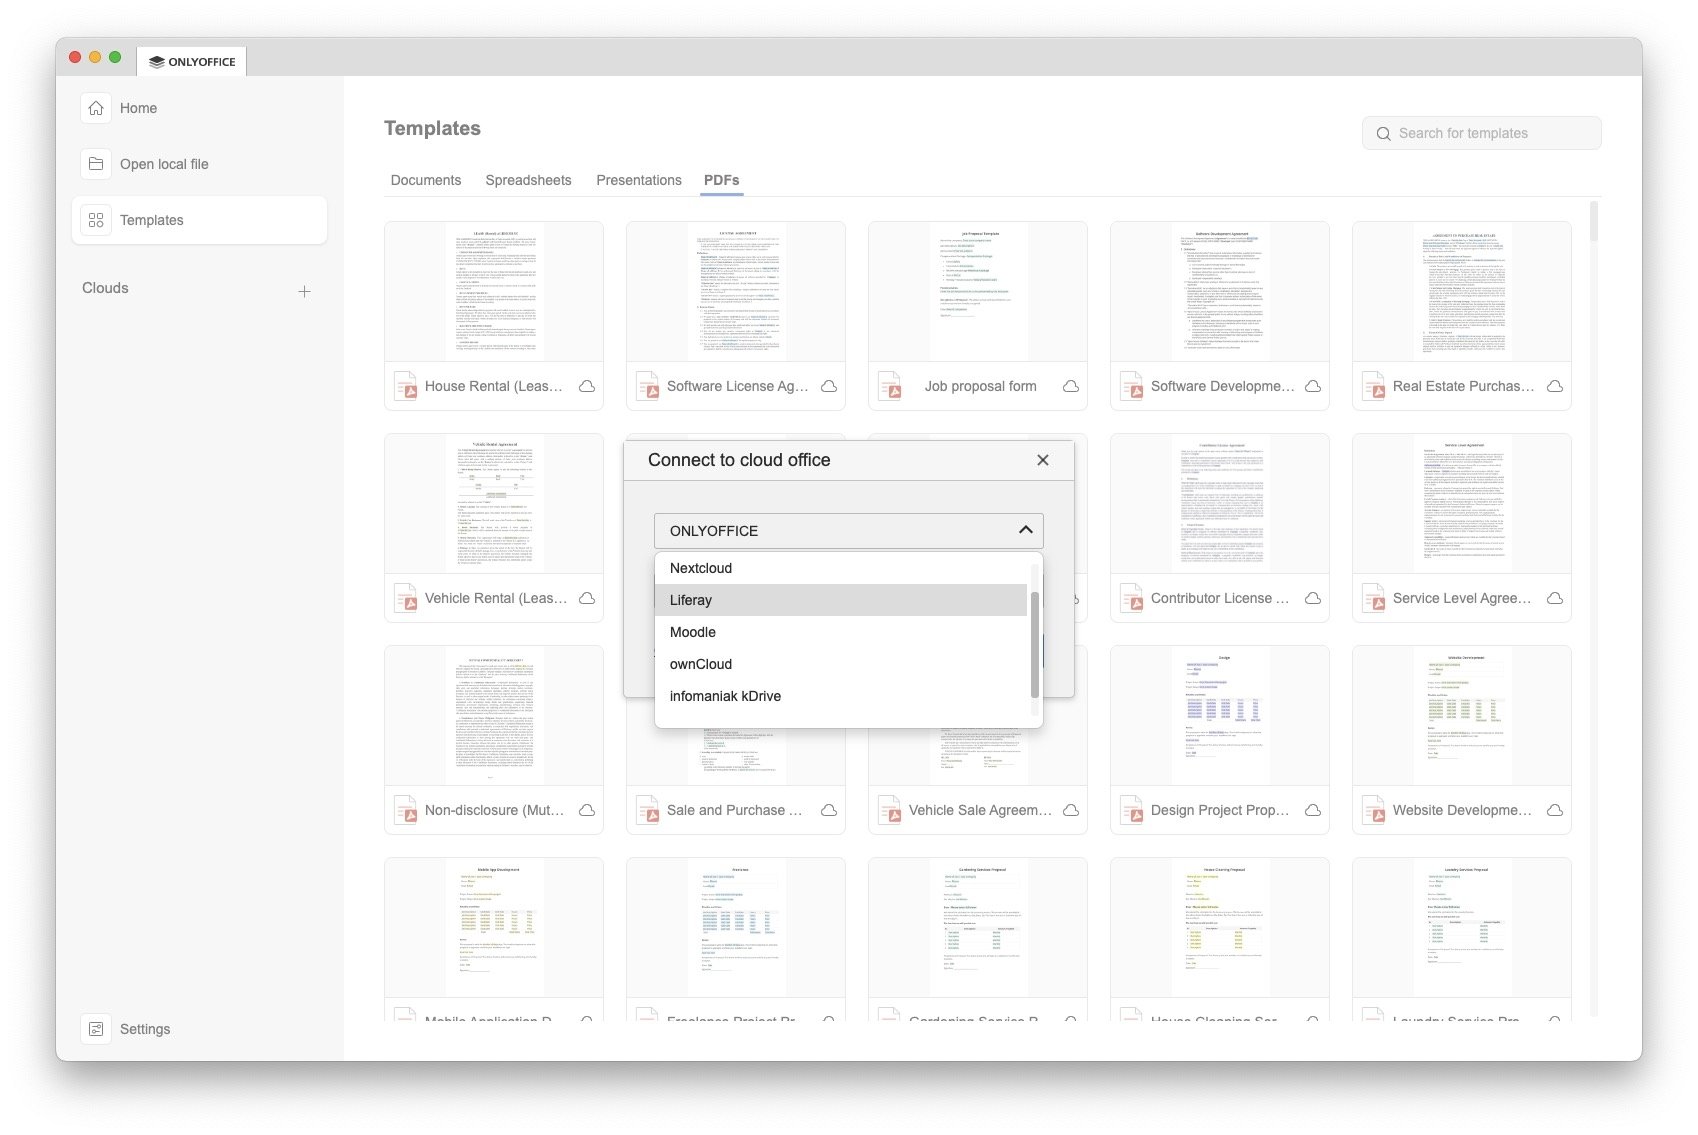
Task: Click the Home icon in sidebar
Action: (x=96, y=108)
